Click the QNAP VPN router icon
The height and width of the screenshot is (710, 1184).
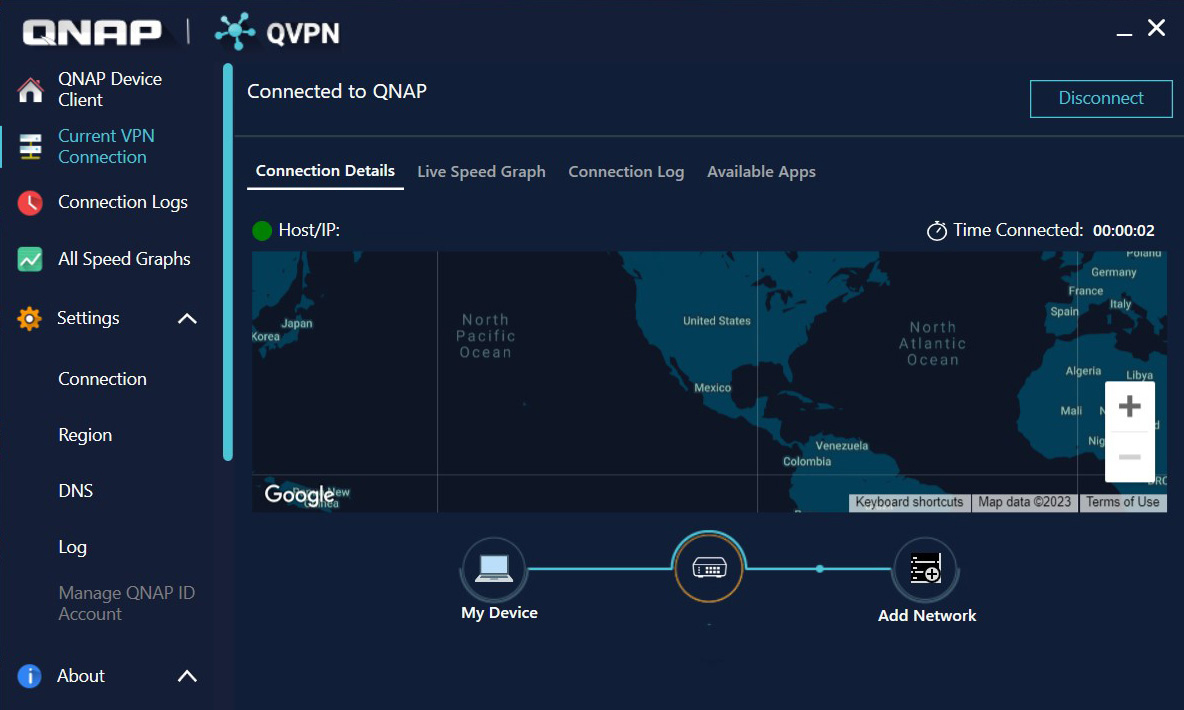point(709,567)
